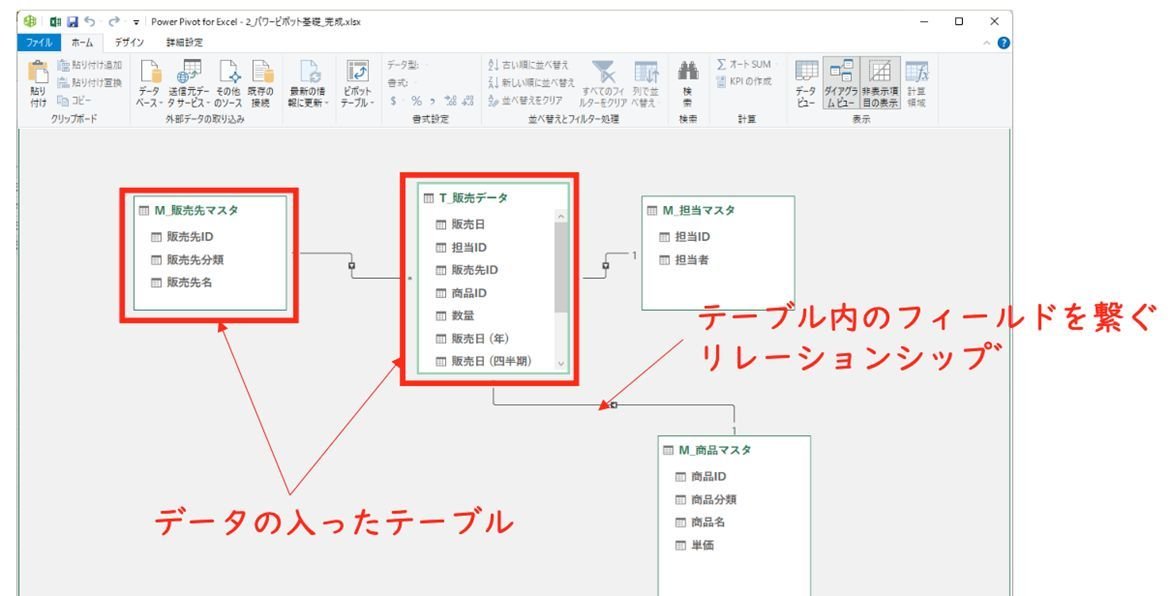Click the blue help question mark icon
The height and width of the screenshot is (596, 1171).
[x=1004, y=43]
